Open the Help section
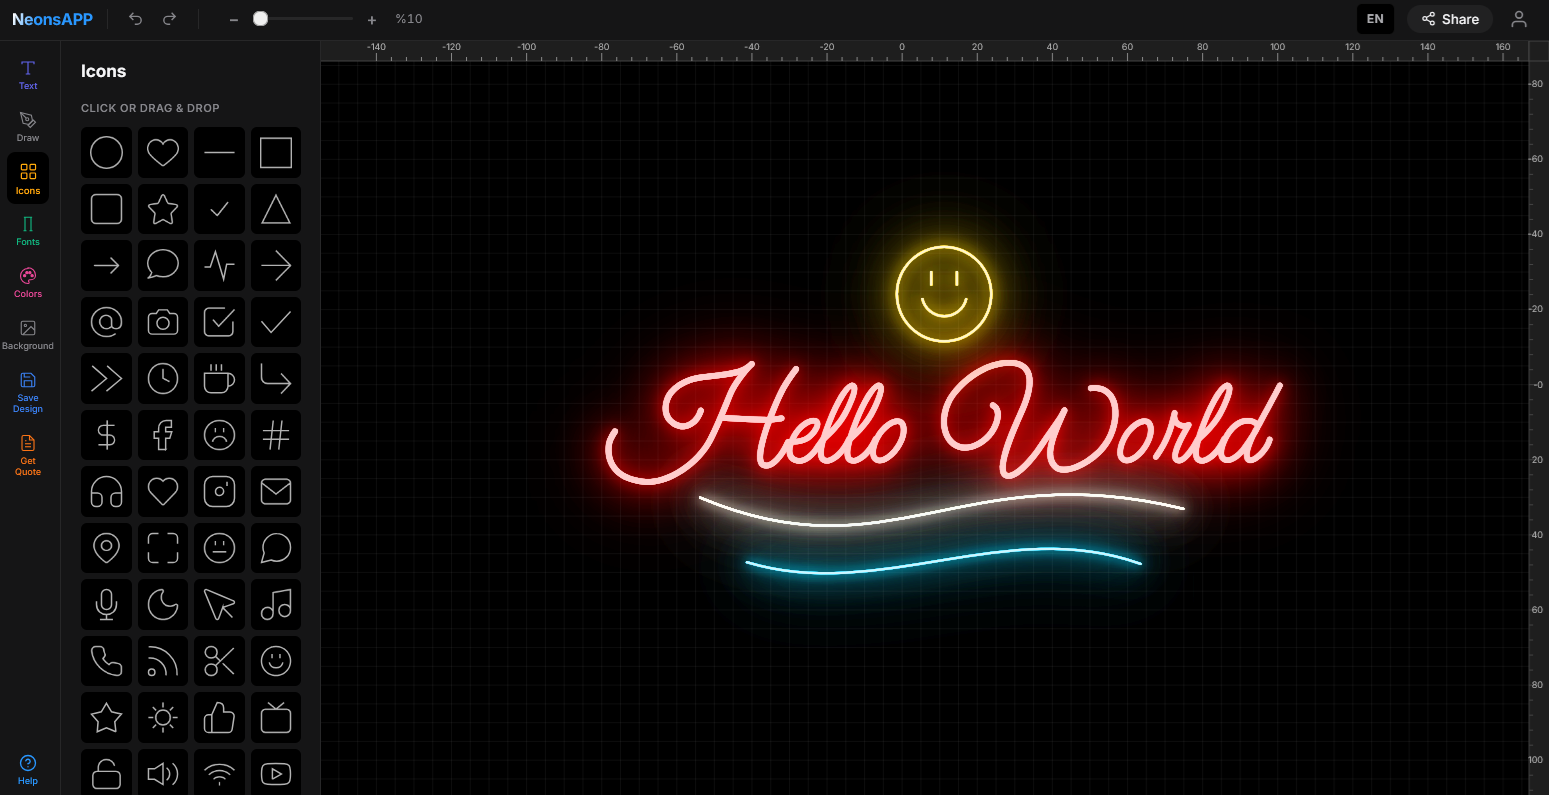The width and height of the screenshot is (1549, 795). click(x=27, y=768)
